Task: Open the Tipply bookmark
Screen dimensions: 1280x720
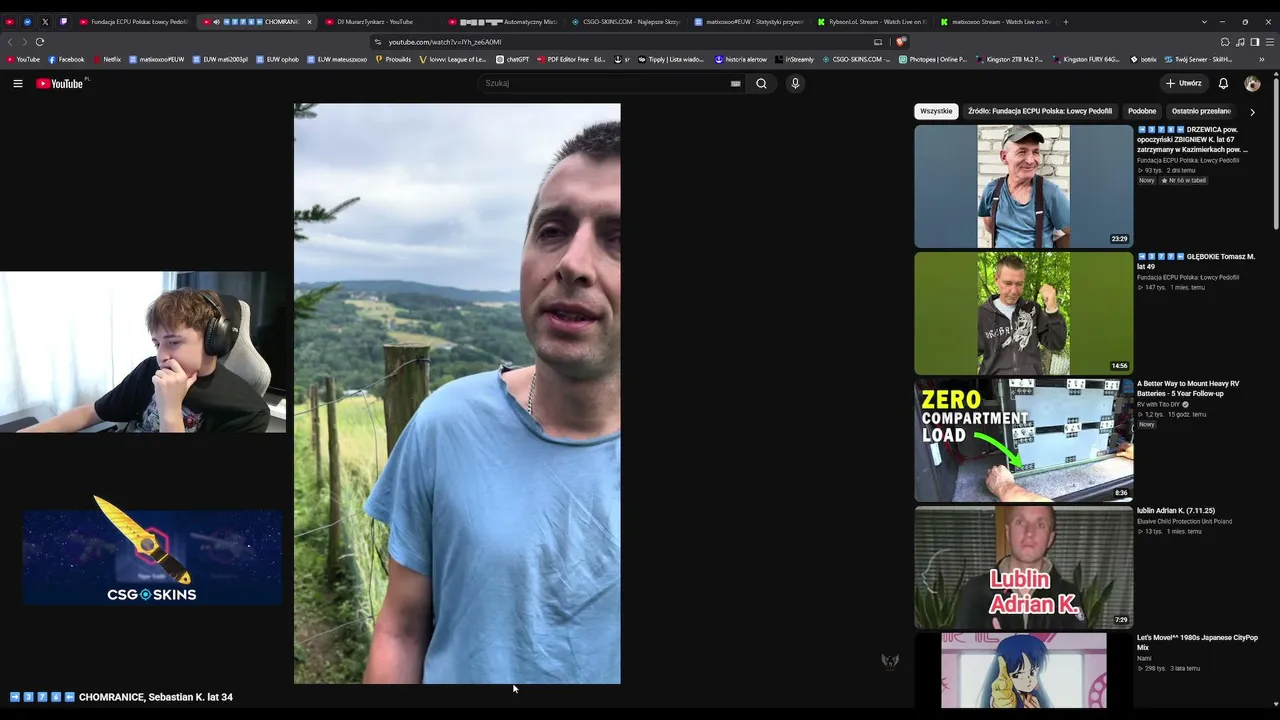Action: coord(671,60)
